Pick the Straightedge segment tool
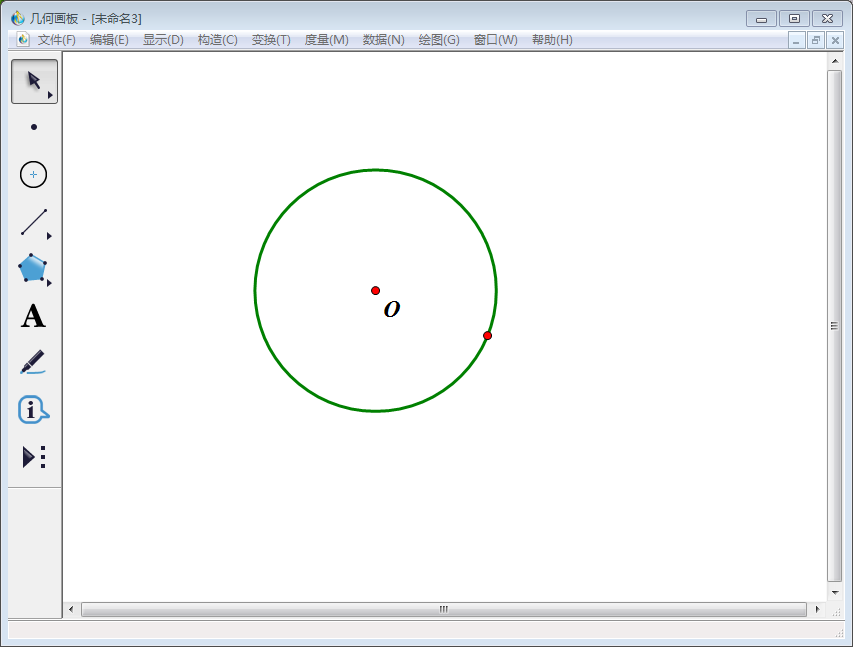The width and height of the screenshot is (853, 647). click(34, 222)
